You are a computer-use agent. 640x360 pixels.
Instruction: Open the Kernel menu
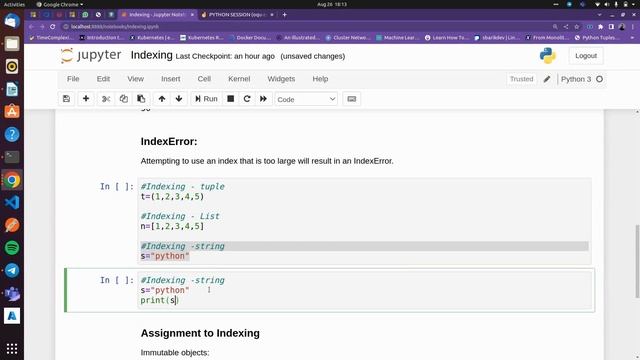[239, 79]
